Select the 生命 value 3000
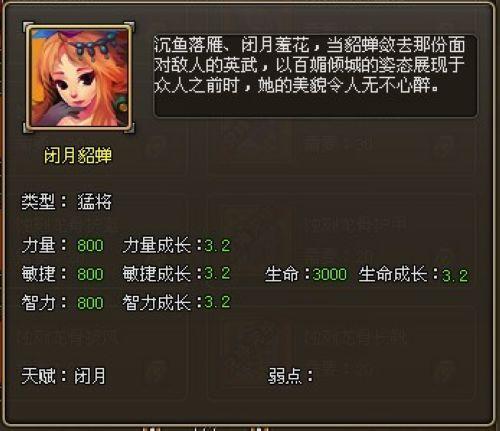The width and height of the screenshot is (500, 431). 330,275
